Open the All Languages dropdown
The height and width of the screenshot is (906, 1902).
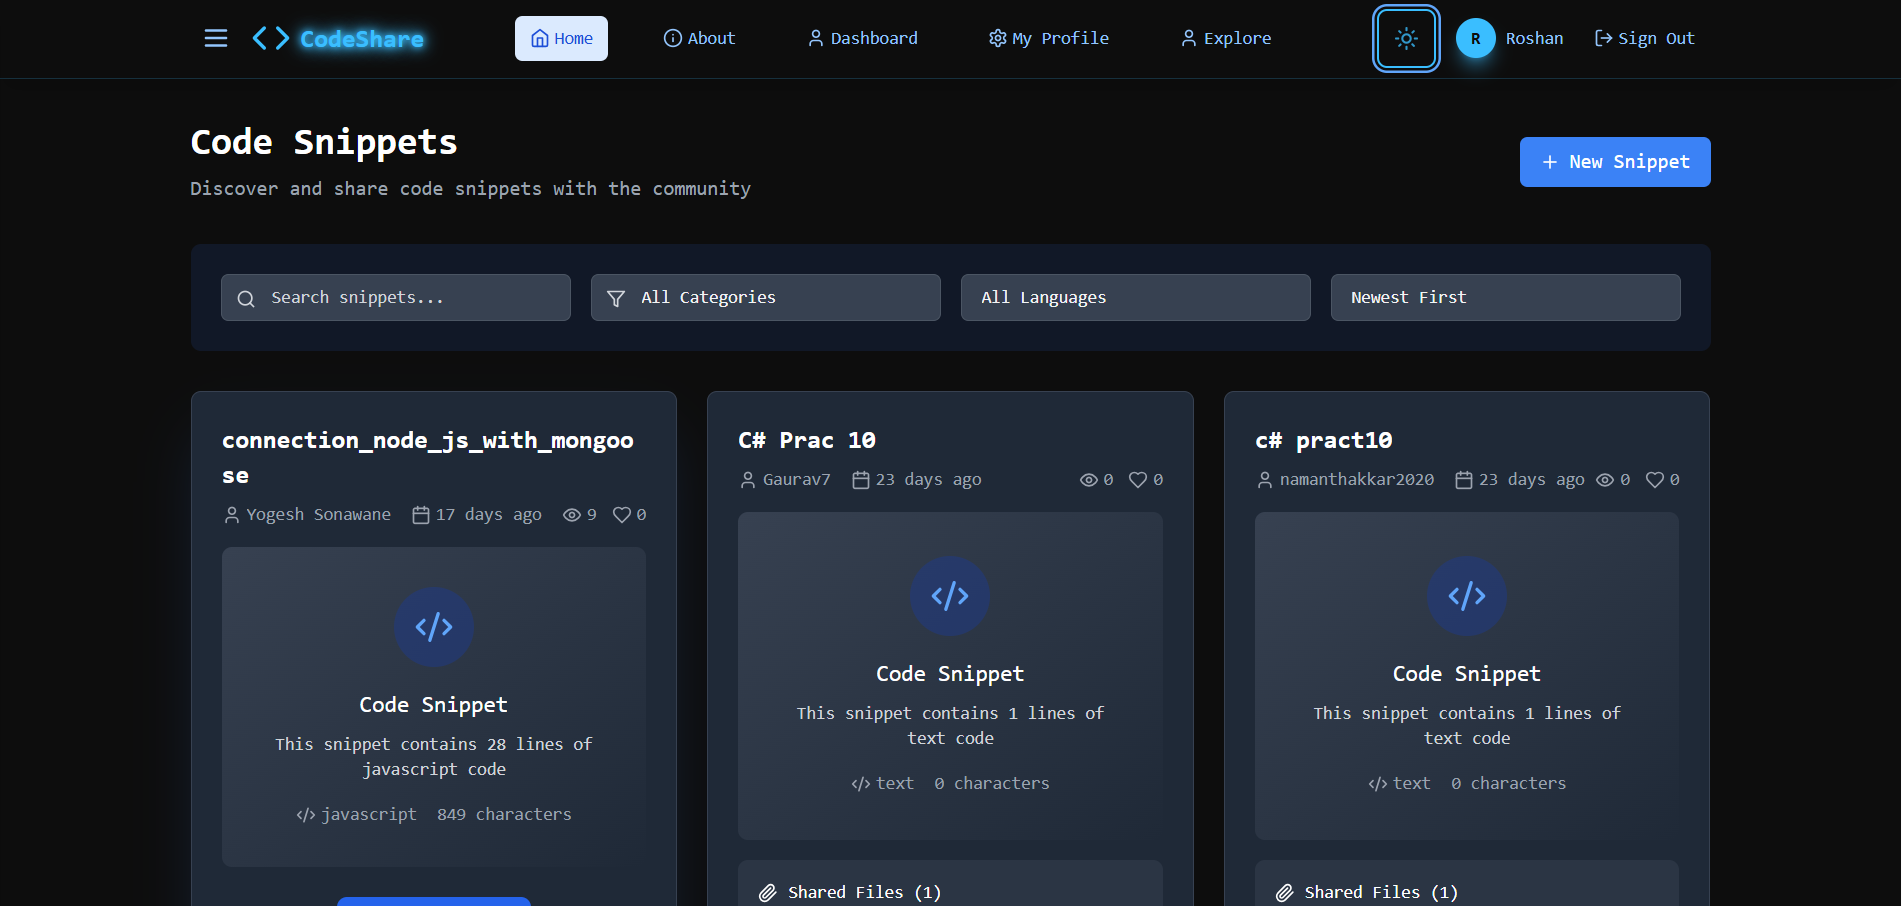[x=1135, y=297]
